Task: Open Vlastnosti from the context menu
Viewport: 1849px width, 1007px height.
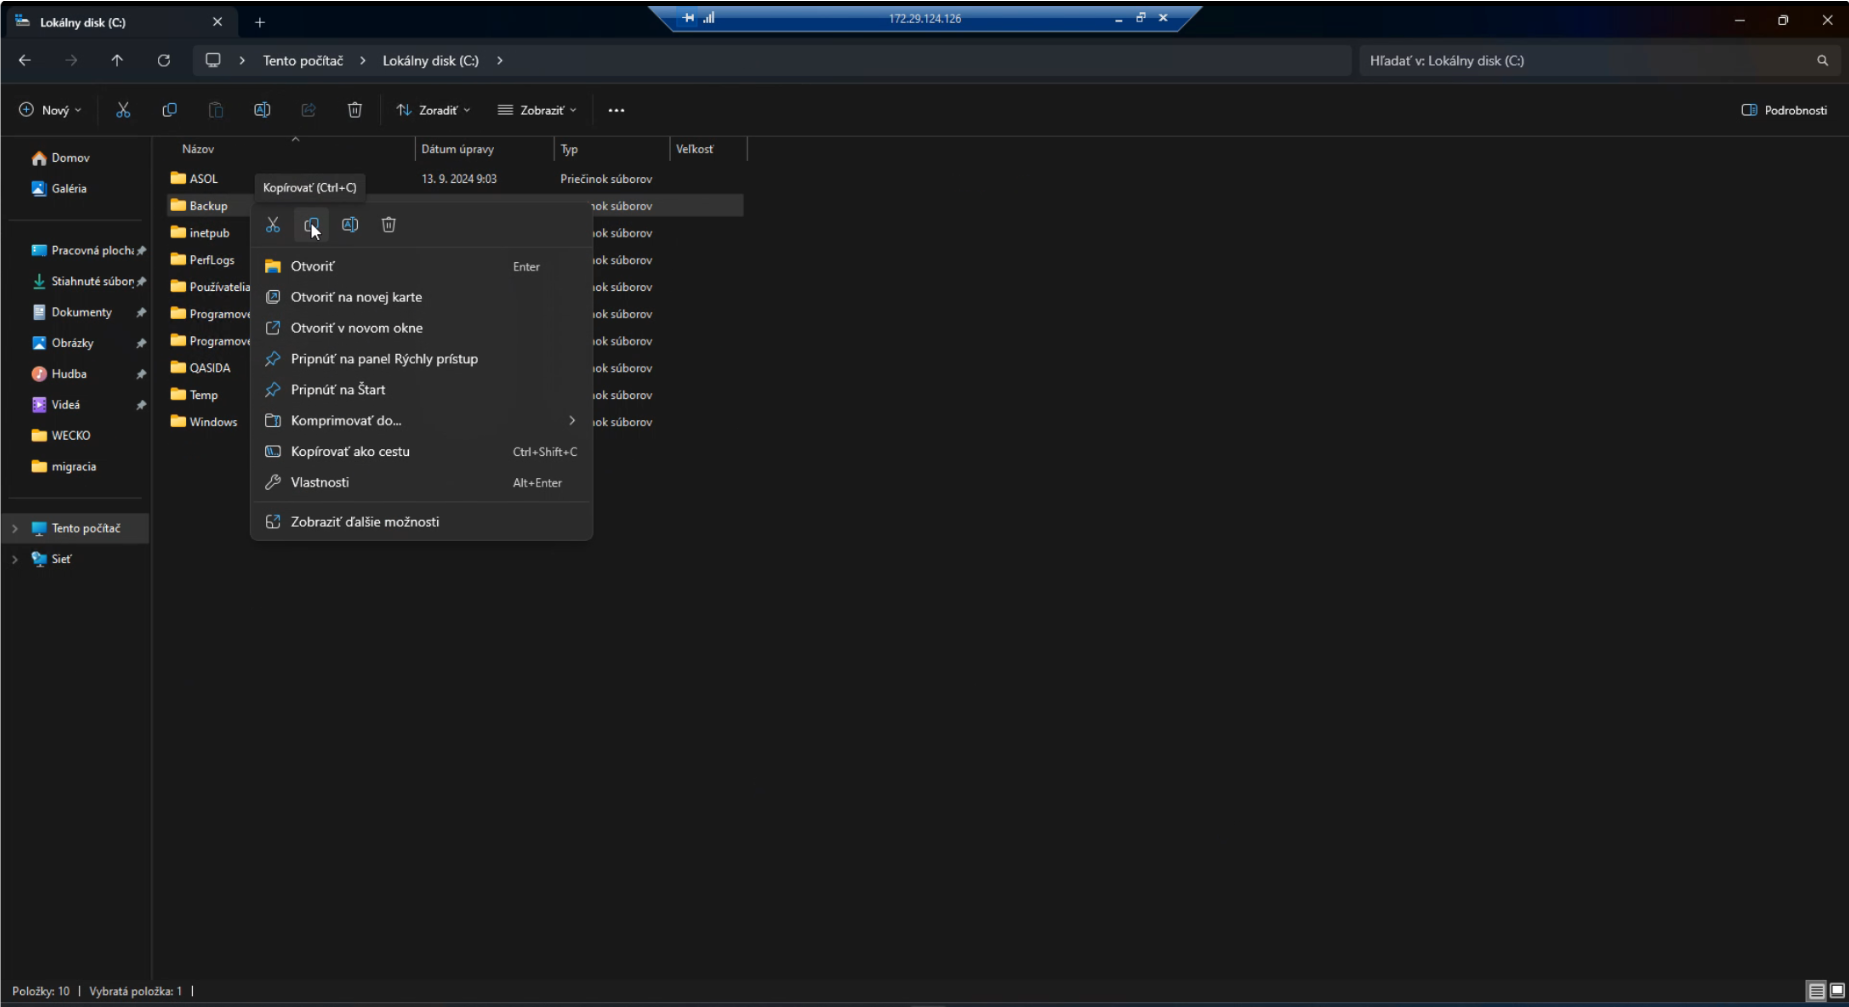Action: (x=421, y=483)
